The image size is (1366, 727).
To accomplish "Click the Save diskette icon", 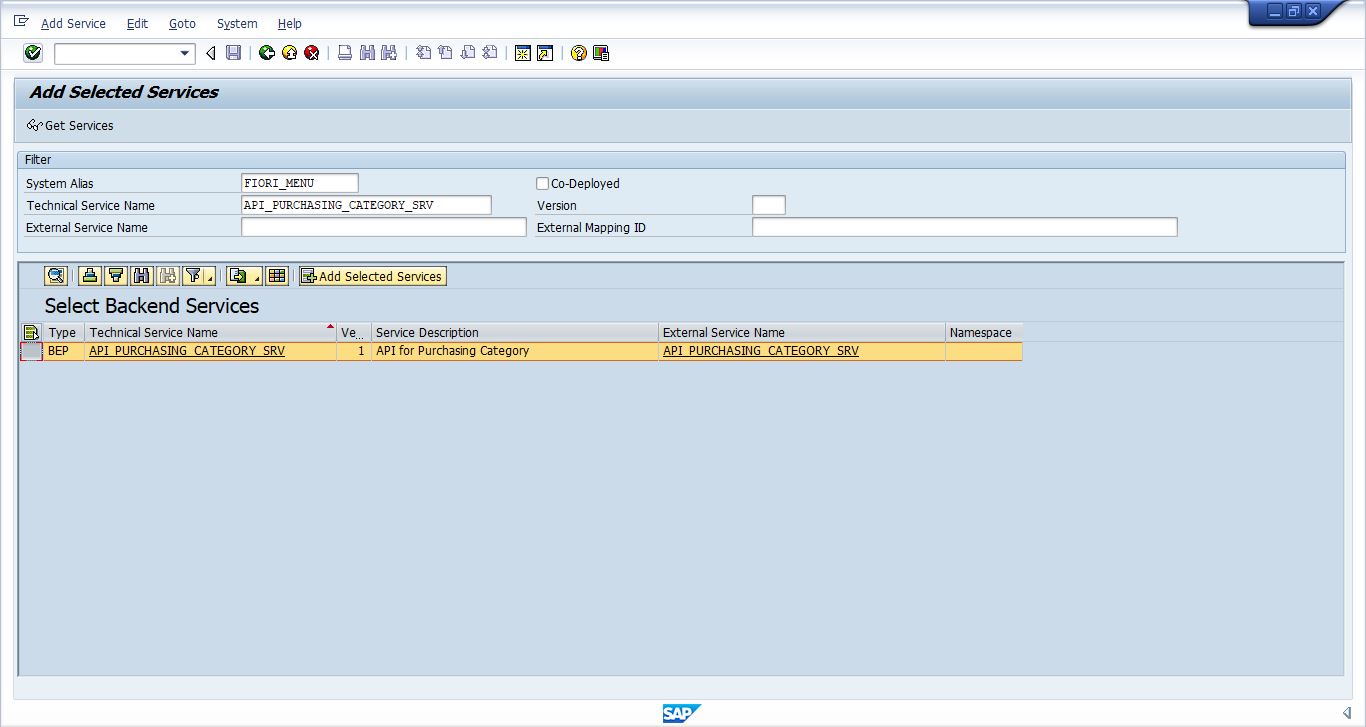I will pyautogui.click(x=233, y=53).
